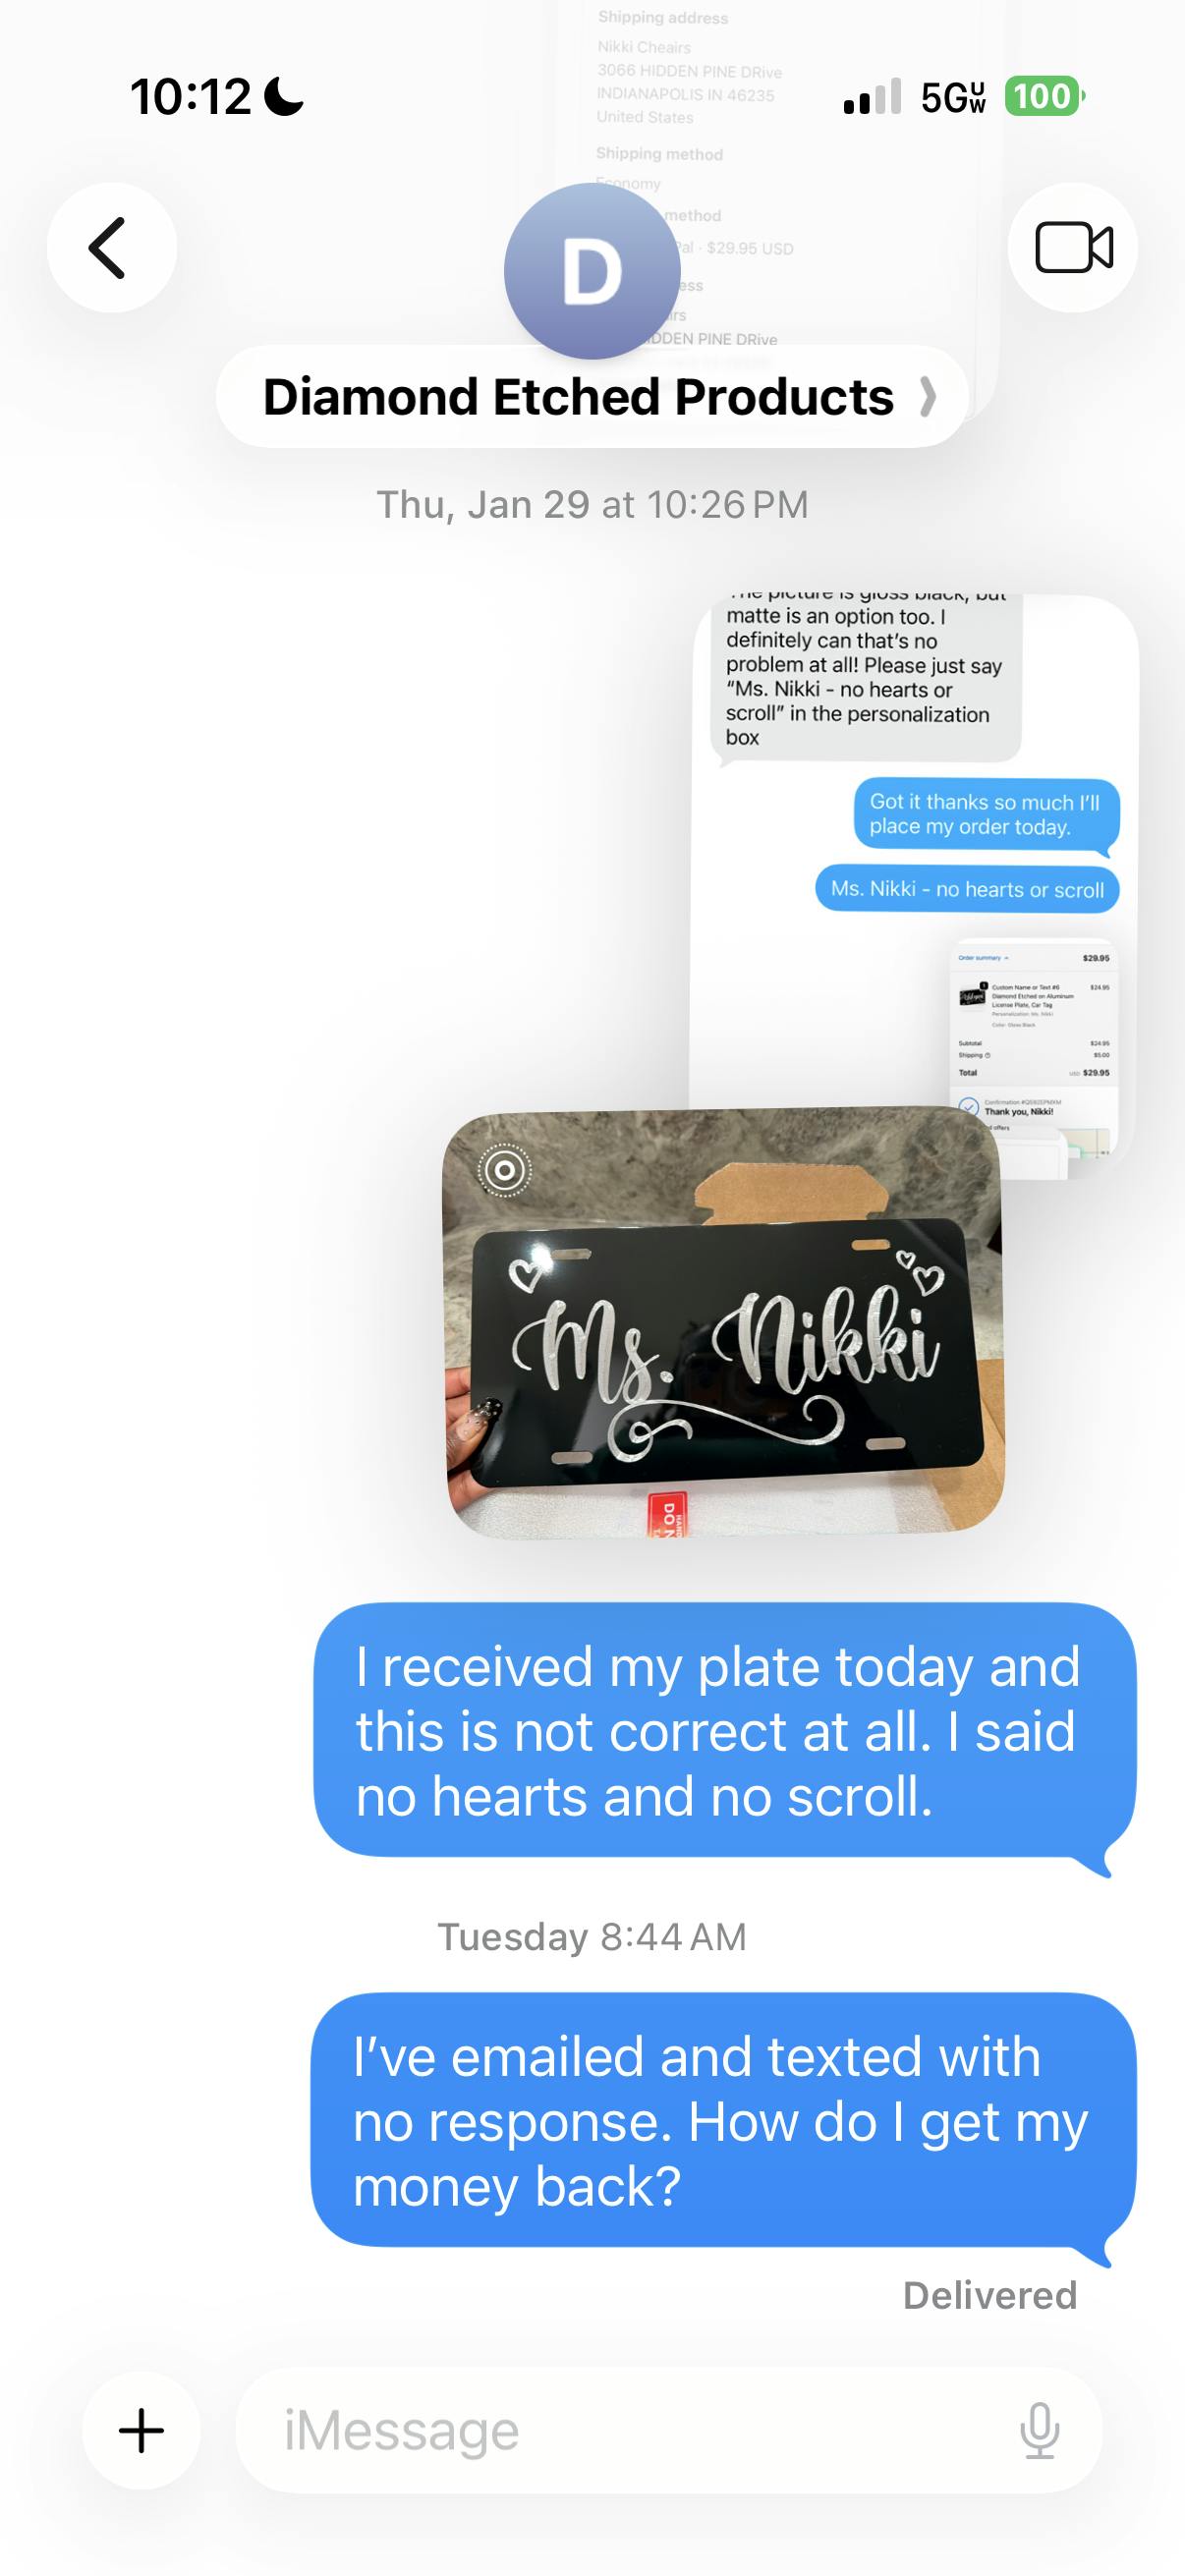Open the Ms. Nikki license plate photo
Viewport: 1185px width, 2576px height.
(x=723, y=1322)
